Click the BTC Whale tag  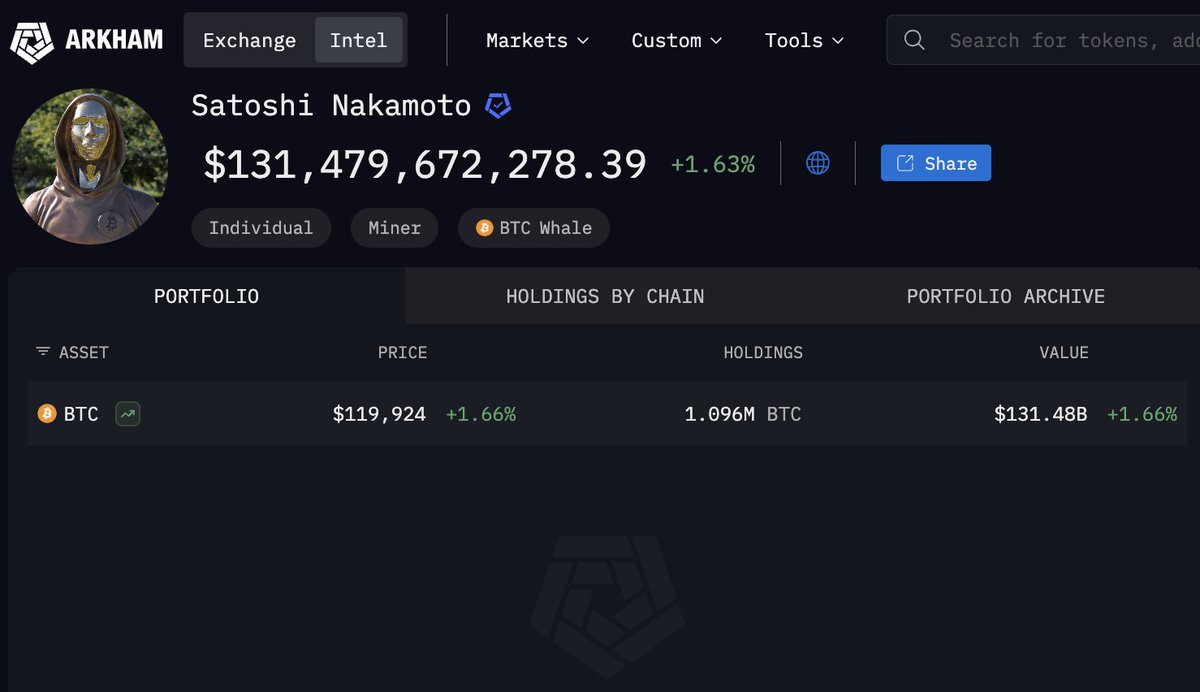534,228
